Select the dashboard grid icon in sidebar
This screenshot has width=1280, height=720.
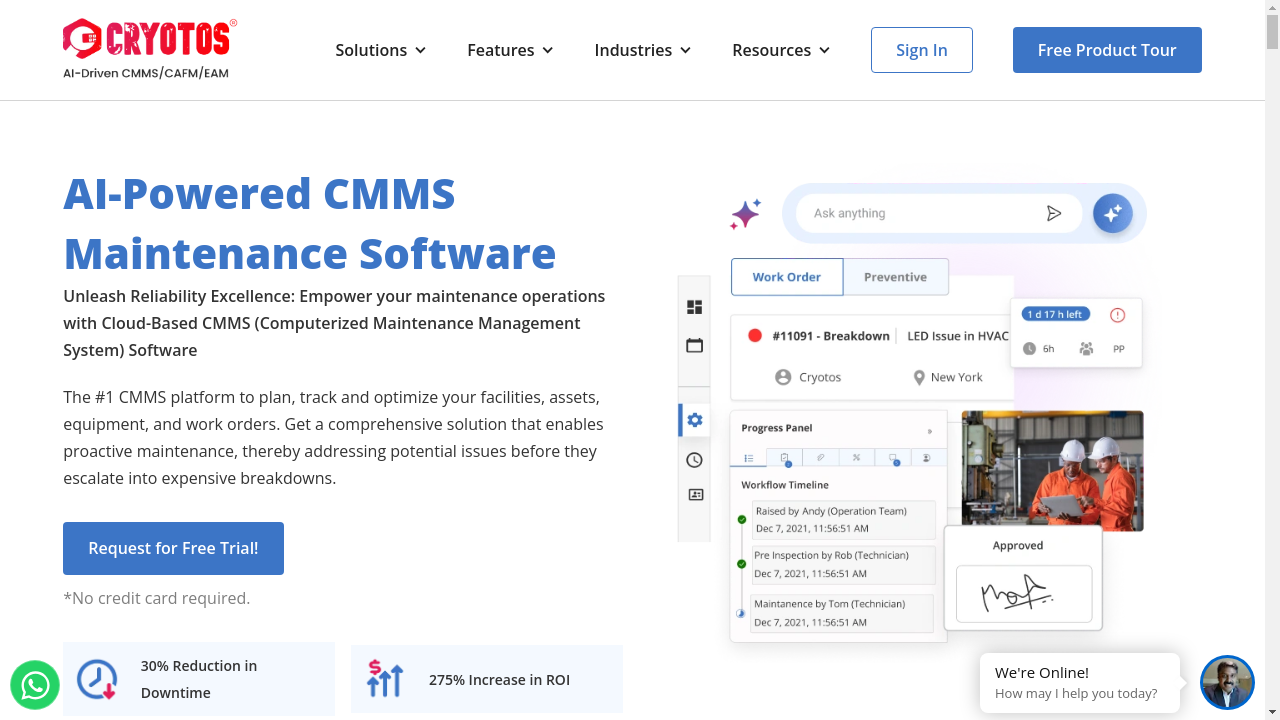click(694, 307)
